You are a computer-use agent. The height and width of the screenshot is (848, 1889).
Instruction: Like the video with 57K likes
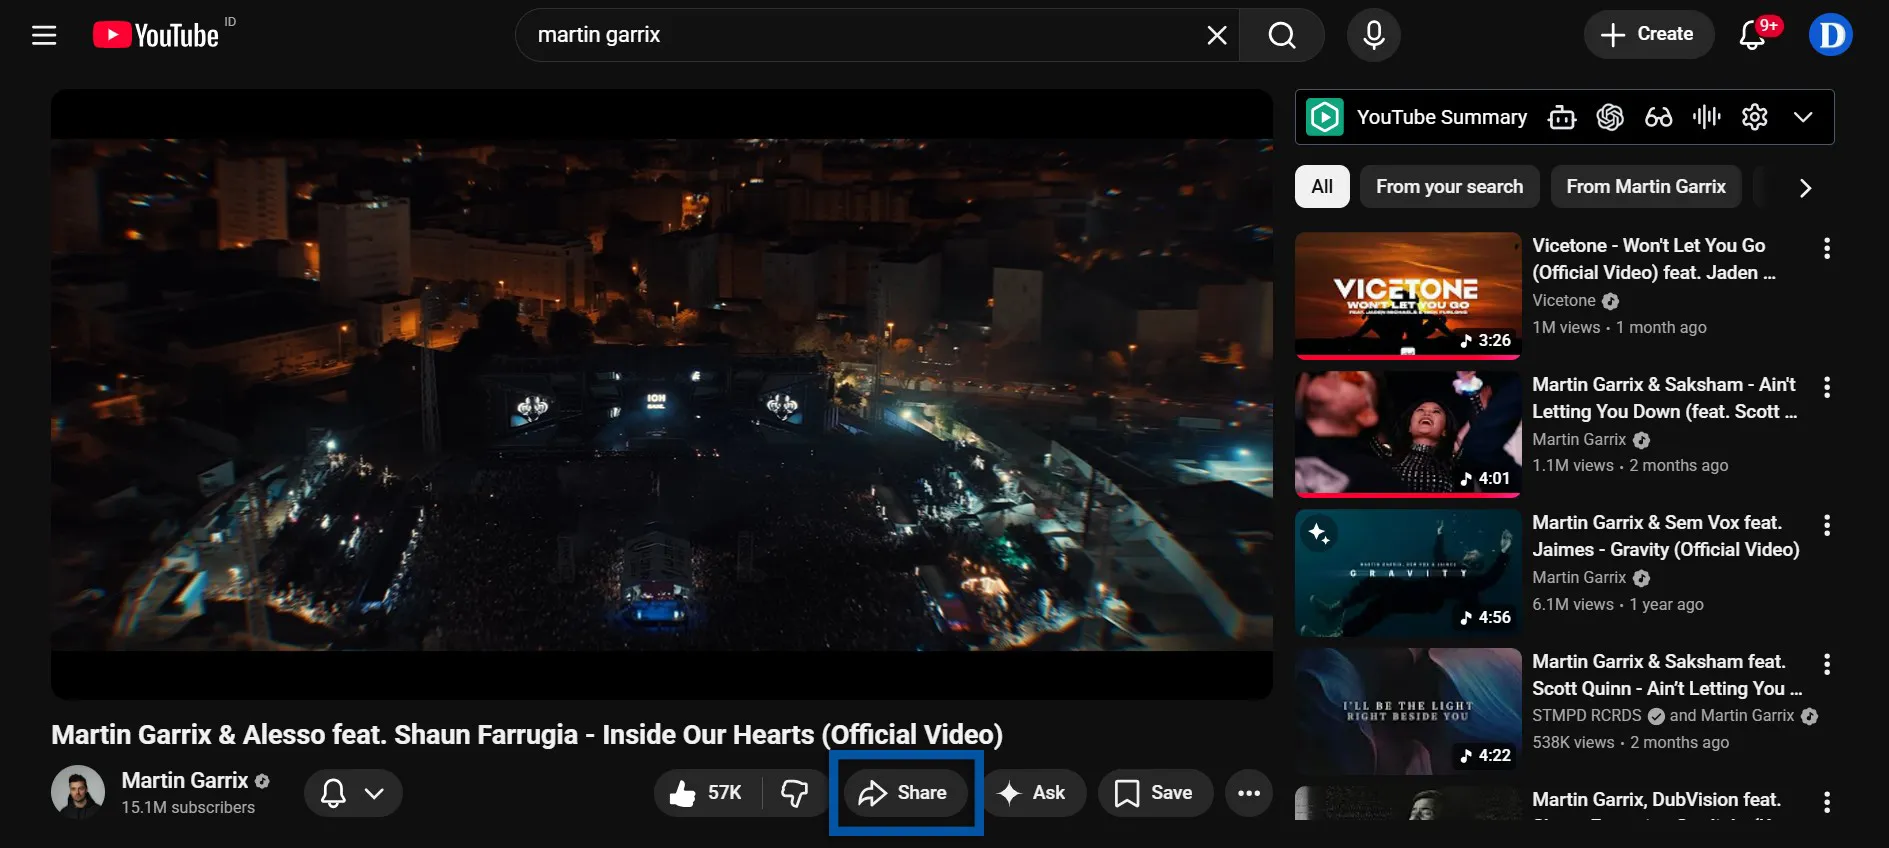point(708,793)
